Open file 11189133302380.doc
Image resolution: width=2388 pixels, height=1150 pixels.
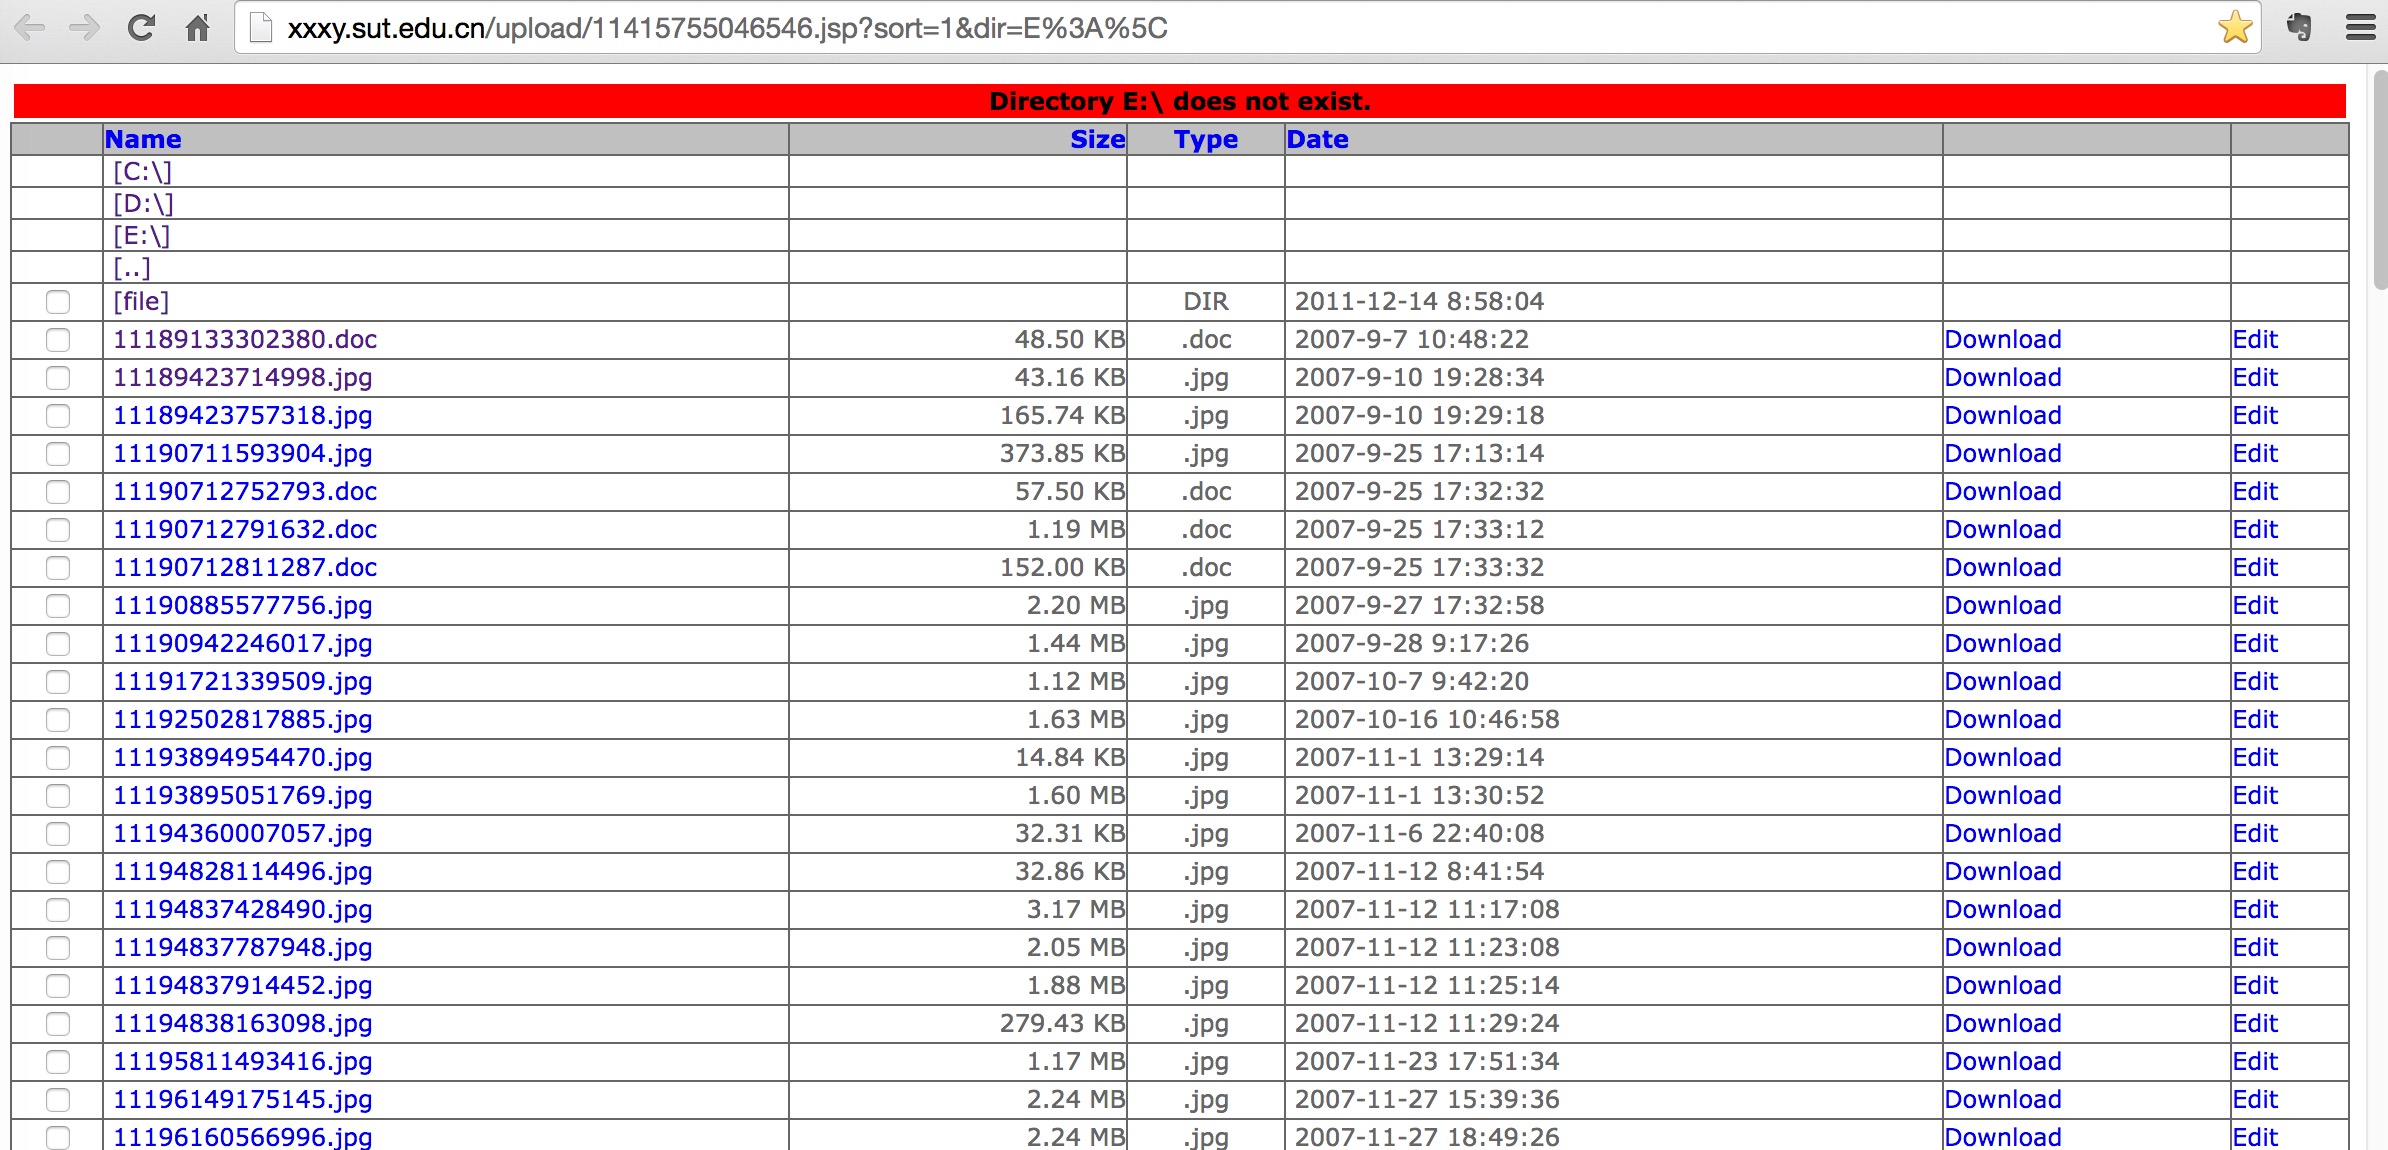pyautogui.click(x=245, y=339)
